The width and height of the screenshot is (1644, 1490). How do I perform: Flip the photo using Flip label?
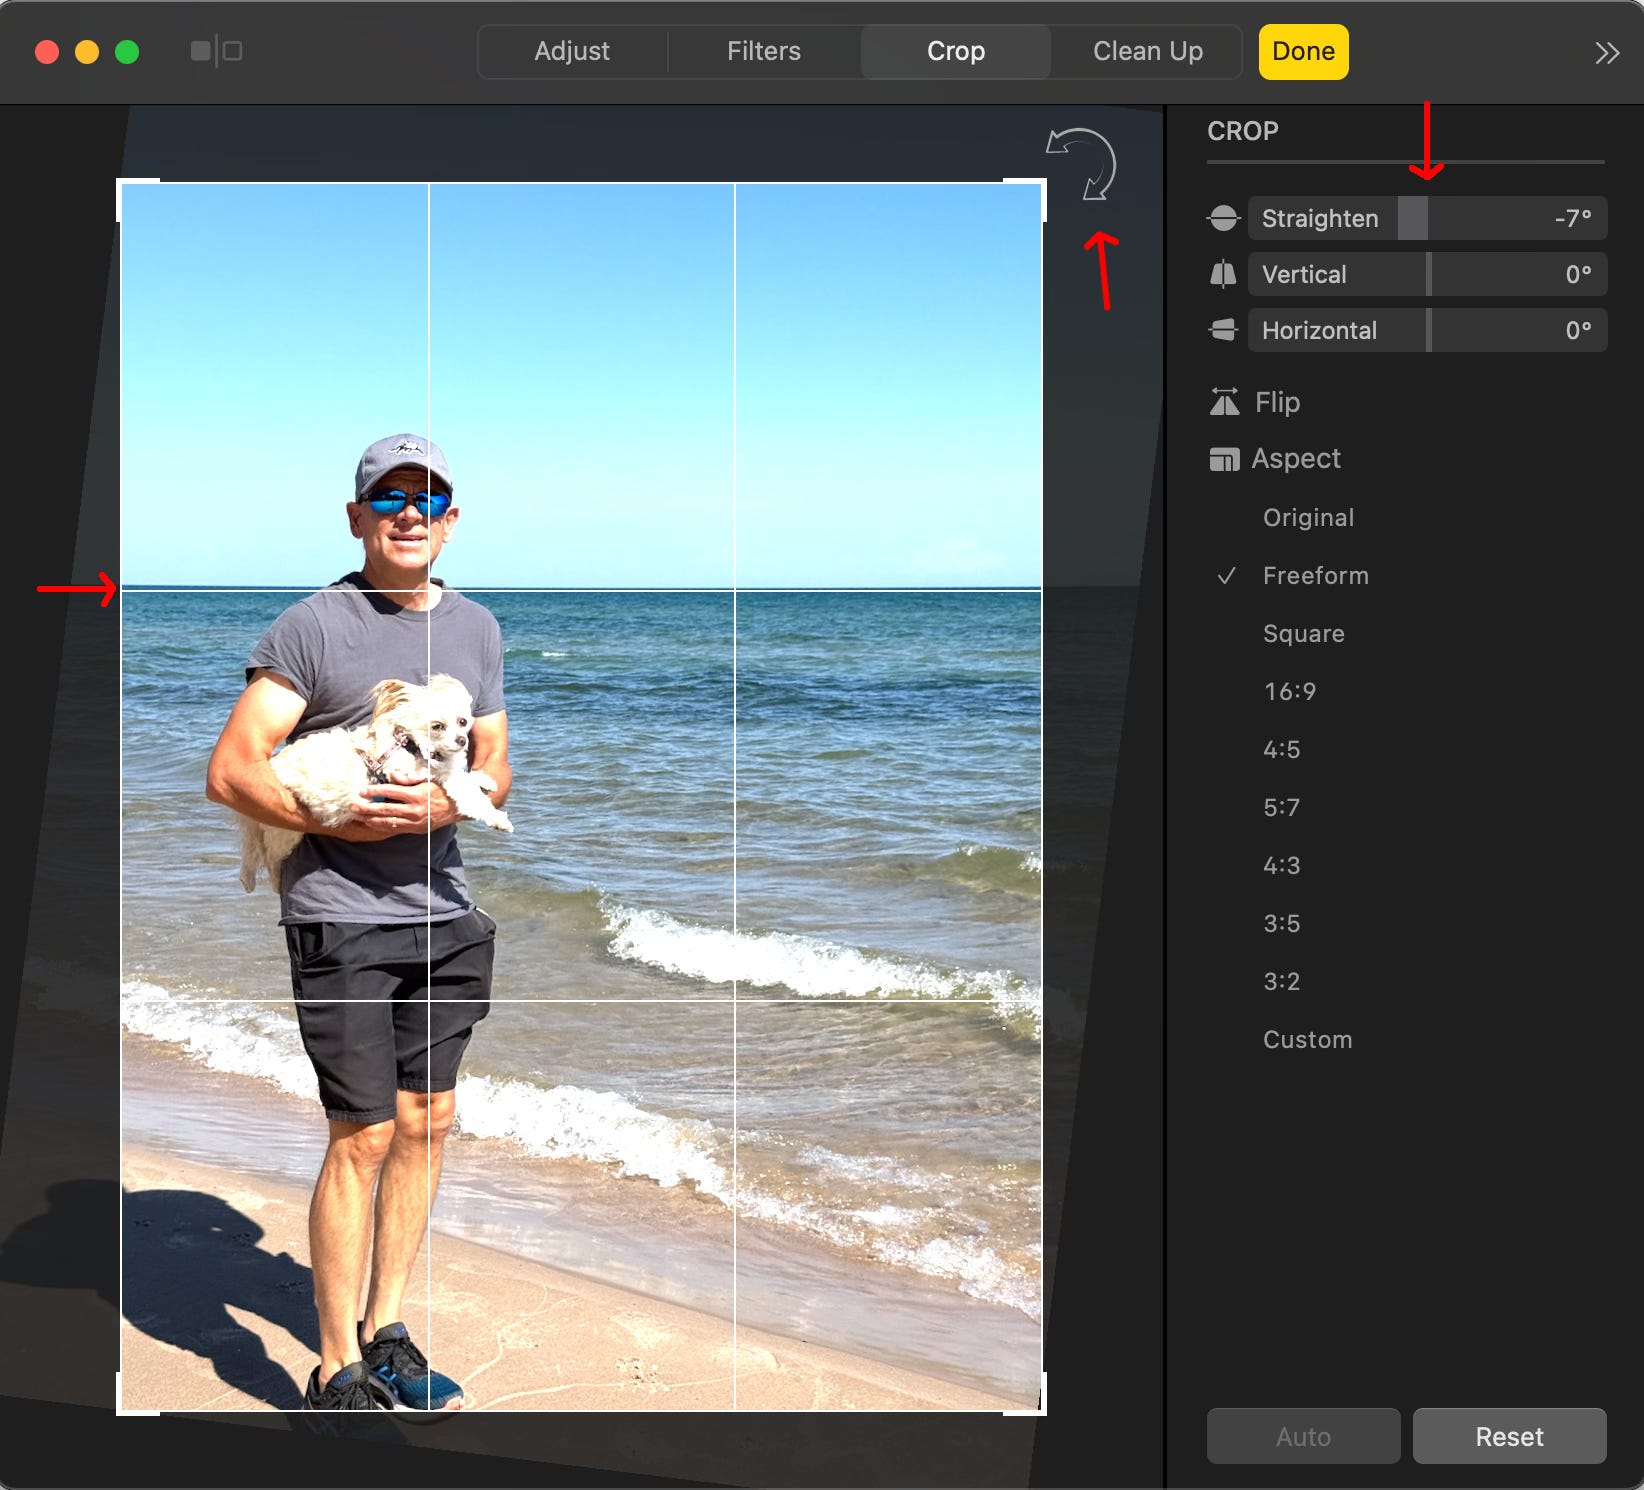tap(1277, 402)
